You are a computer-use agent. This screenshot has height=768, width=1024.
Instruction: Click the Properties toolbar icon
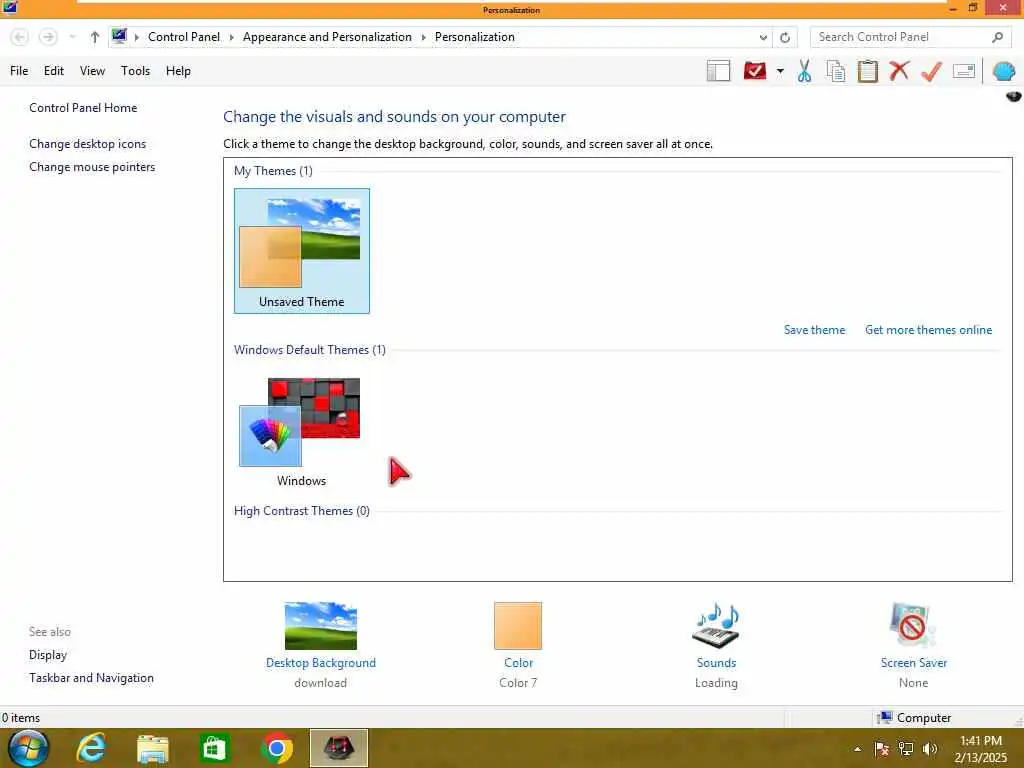click(964, 71)
